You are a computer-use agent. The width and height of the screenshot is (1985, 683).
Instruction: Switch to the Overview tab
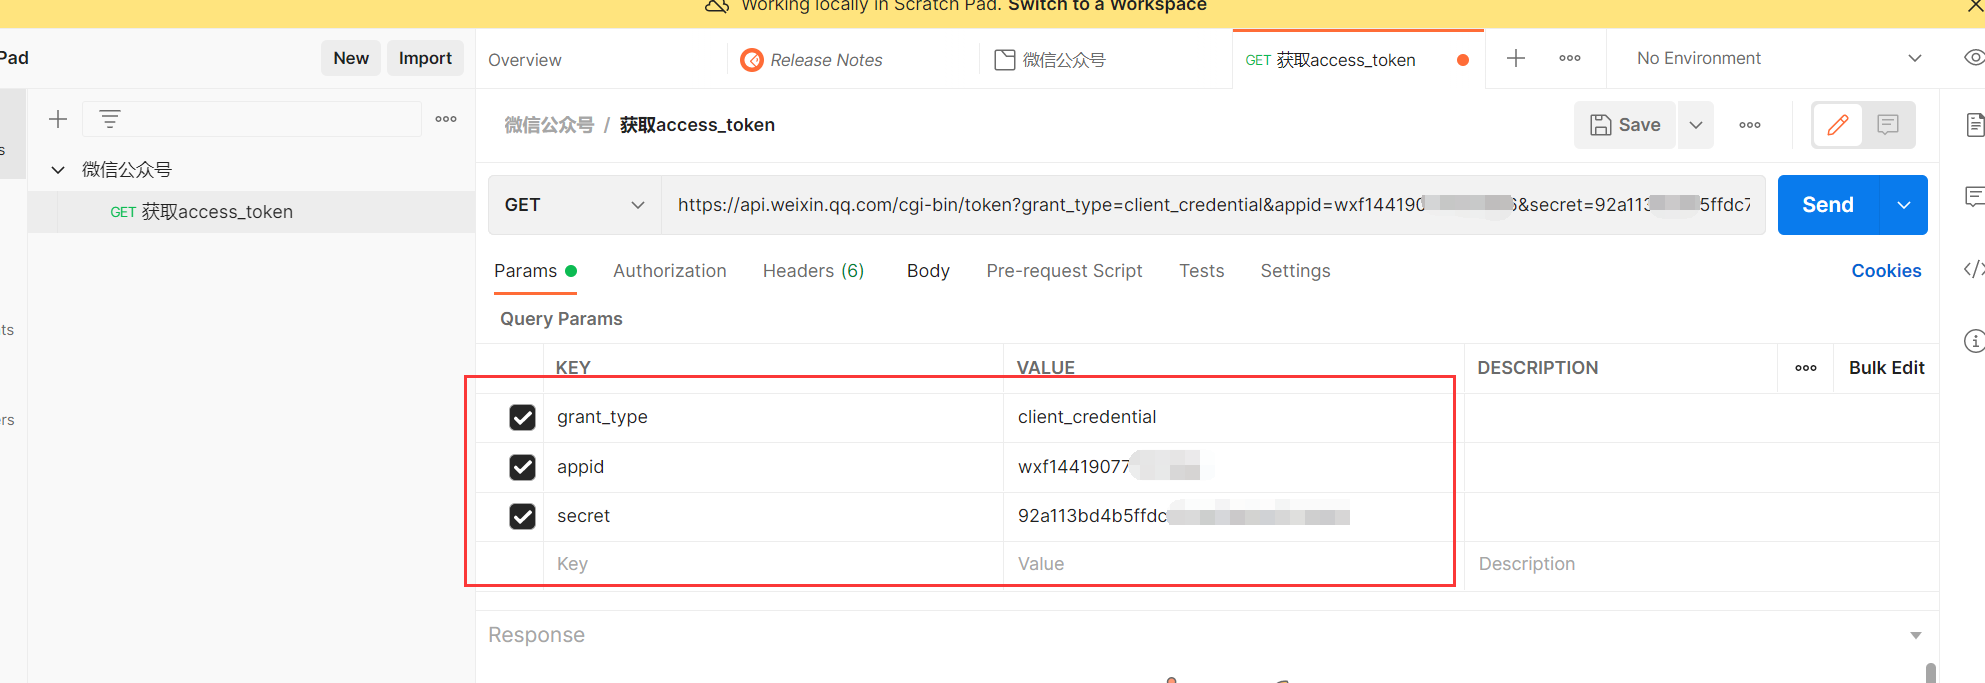point(525,60)
